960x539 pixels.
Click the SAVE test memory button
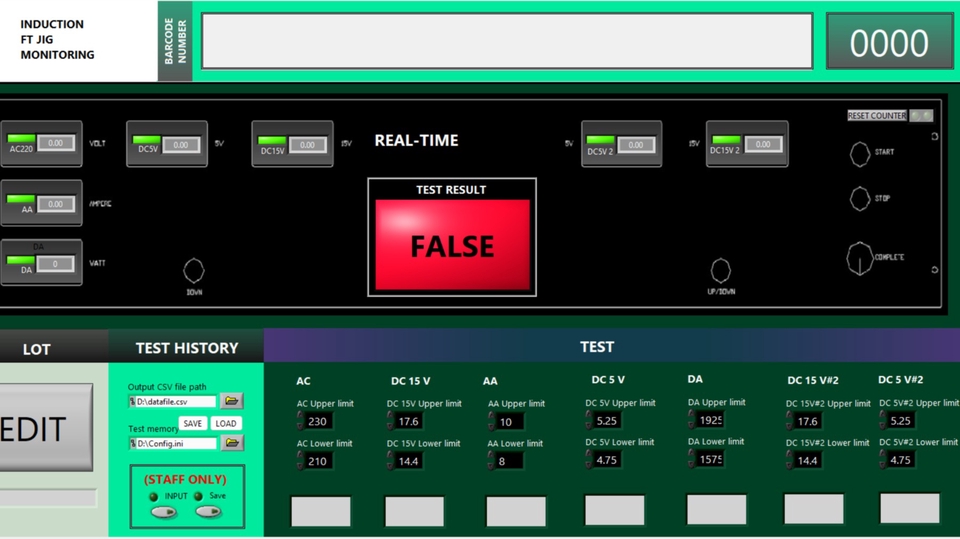click(x=192, y=423)
